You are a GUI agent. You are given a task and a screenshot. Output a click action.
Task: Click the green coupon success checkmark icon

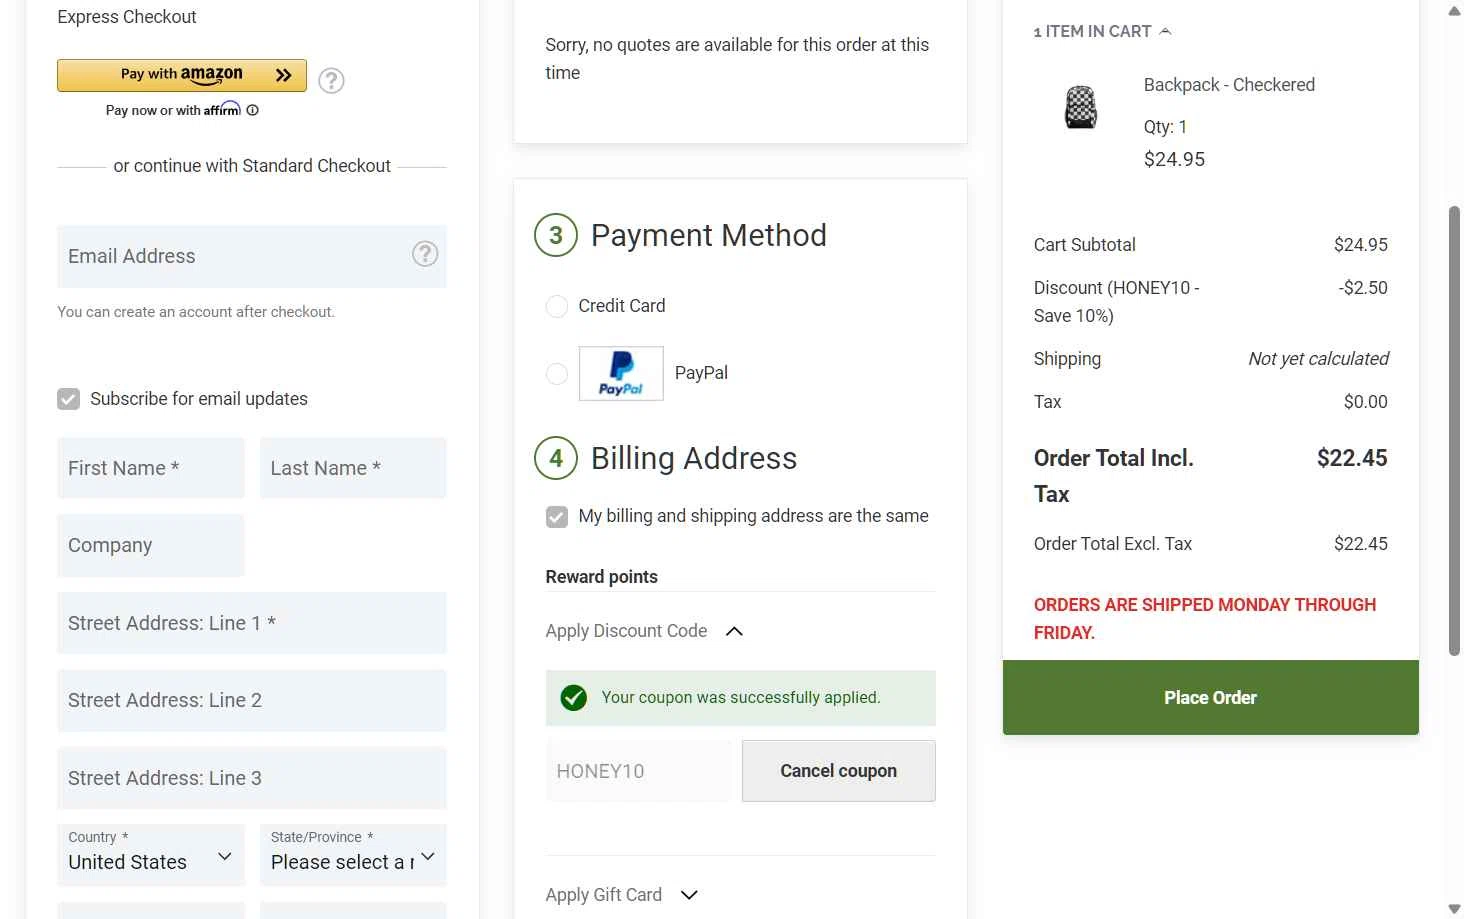(574, 698)
